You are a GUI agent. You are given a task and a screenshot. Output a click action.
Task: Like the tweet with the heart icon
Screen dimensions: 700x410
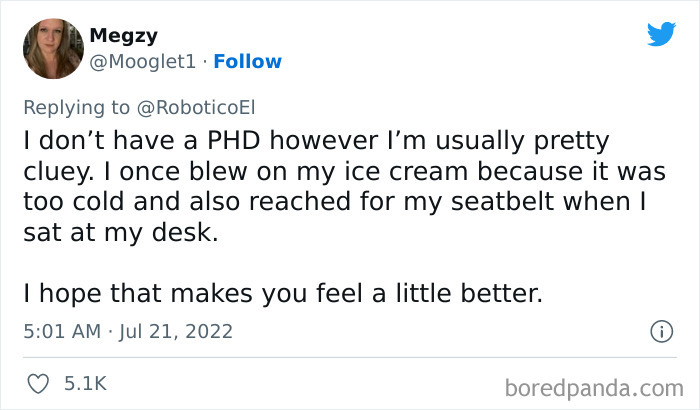pyautogui.click(x=38, y=382)
